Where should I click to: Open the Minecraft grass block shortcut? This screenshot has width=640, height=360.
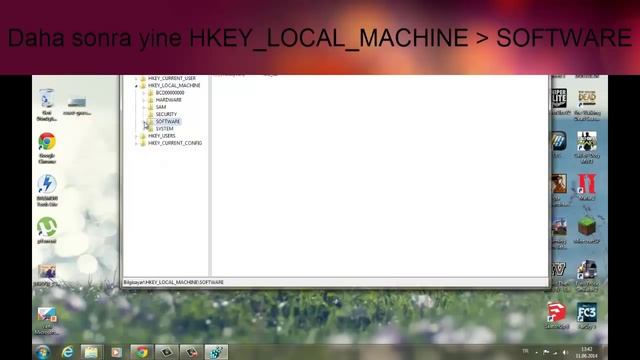coord(587,230)
